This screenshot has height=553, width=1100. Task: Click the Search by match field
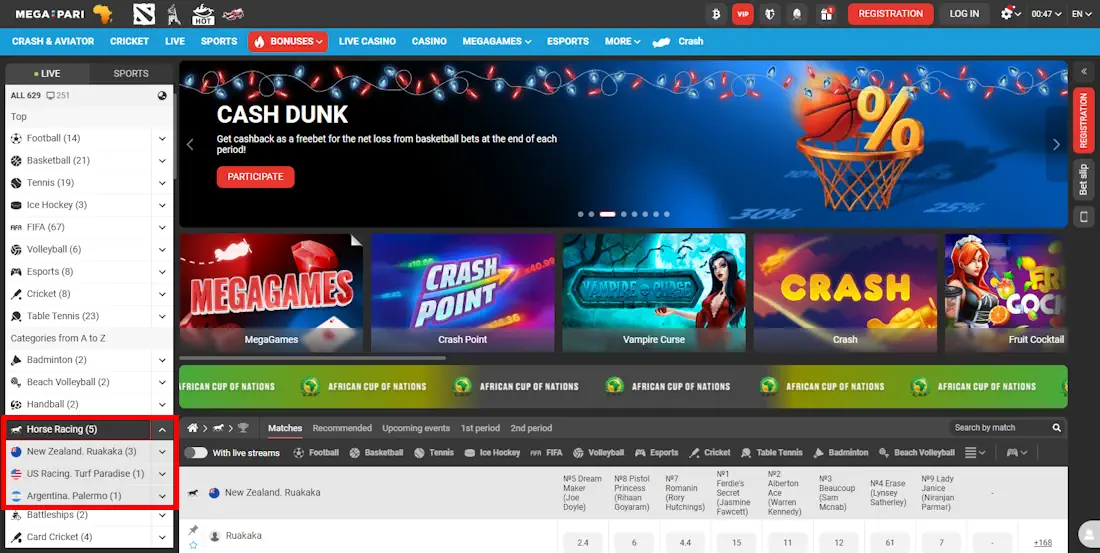[x=1000, y=427]
